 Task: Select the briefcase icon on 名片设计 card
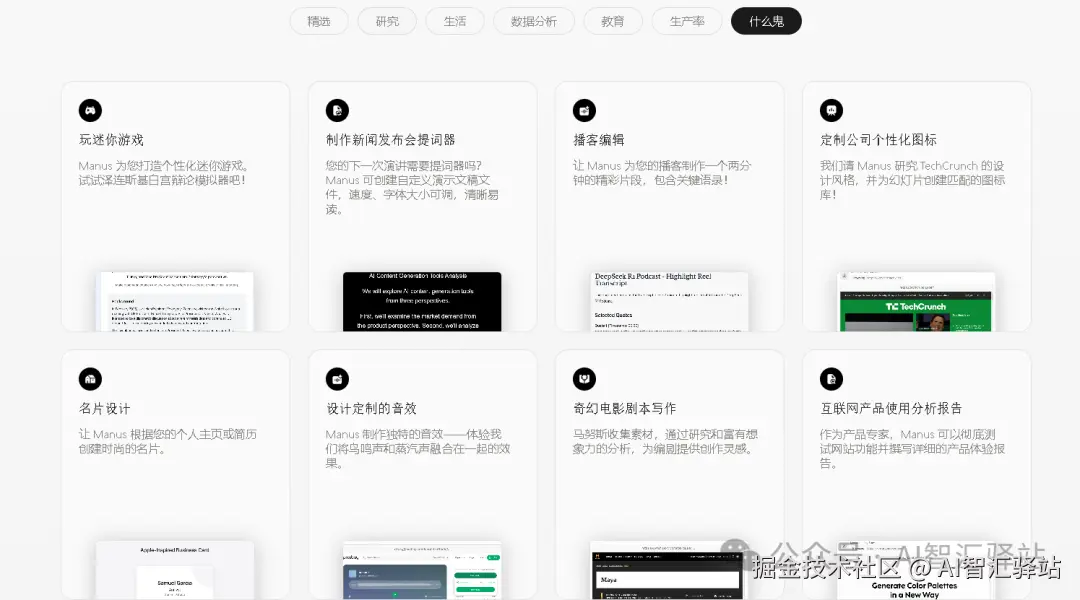coord(90,378)
